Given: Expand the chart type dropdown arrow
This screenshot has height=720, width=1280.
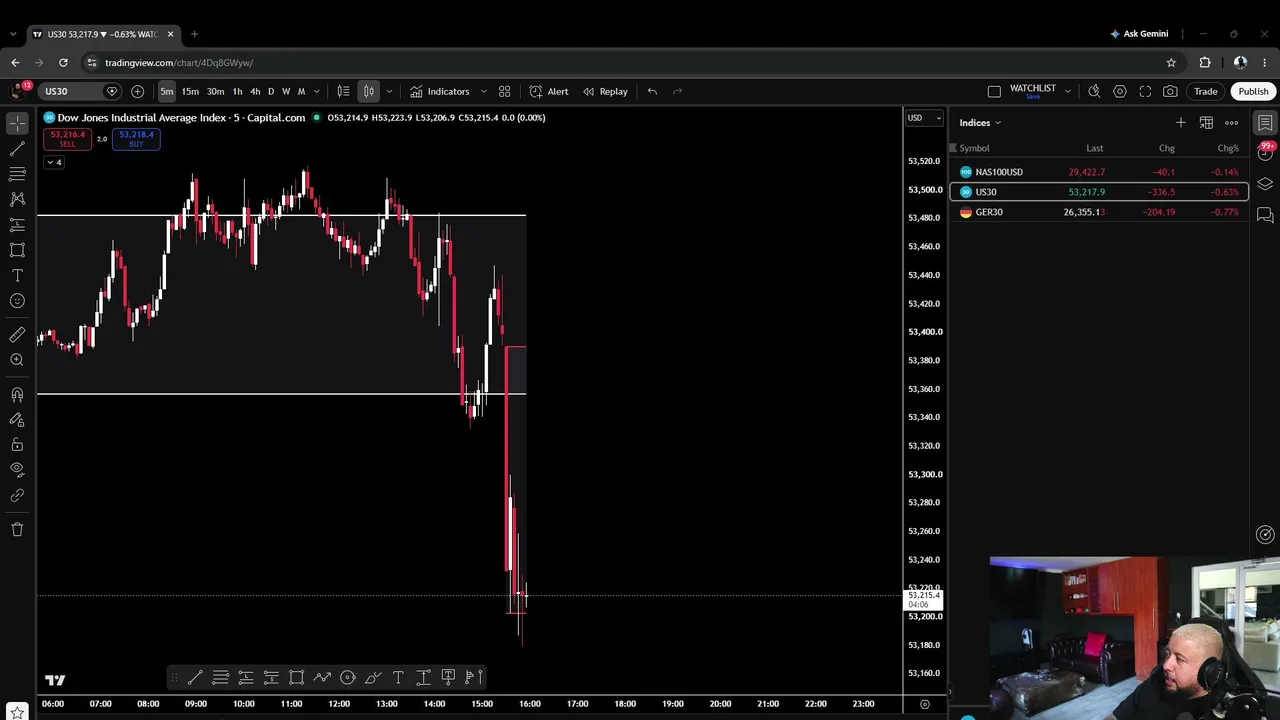Looking at the screenshot, I should click(x=389, y=91).
